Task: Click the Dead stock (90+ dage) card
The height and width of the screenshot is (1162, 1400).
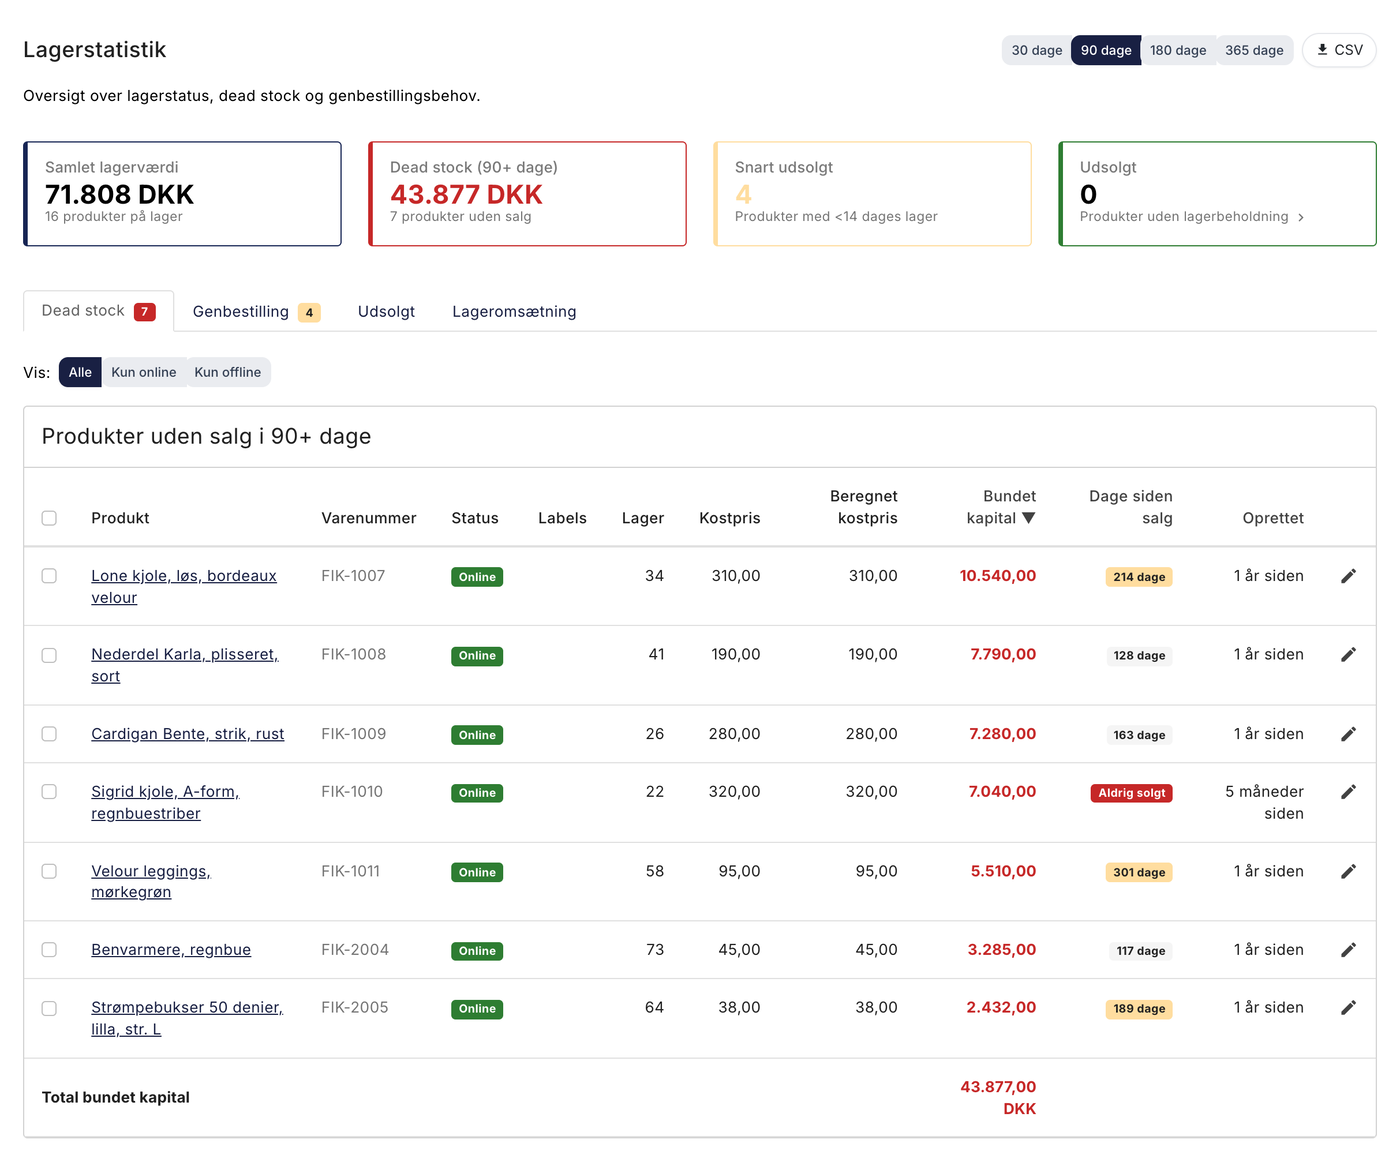Action: pos(528,194)
